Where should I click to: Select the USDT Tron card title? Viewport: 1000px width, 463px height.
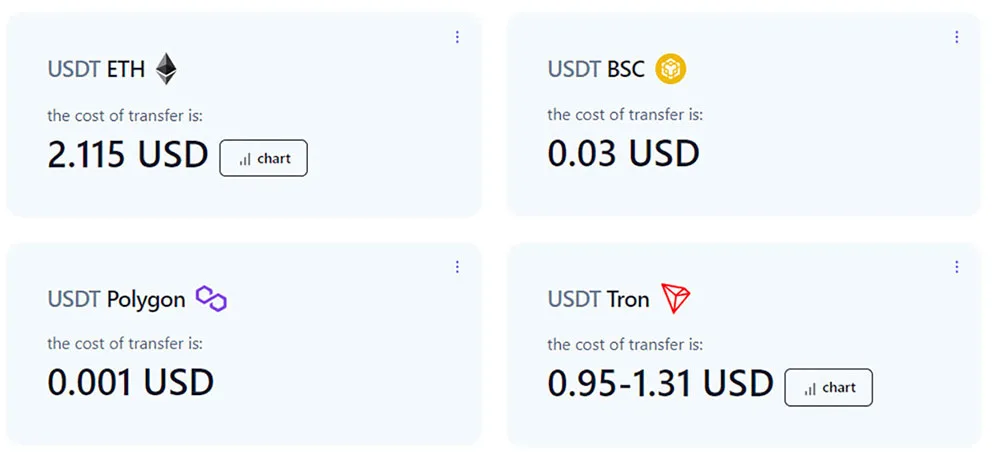coord(598,298)
